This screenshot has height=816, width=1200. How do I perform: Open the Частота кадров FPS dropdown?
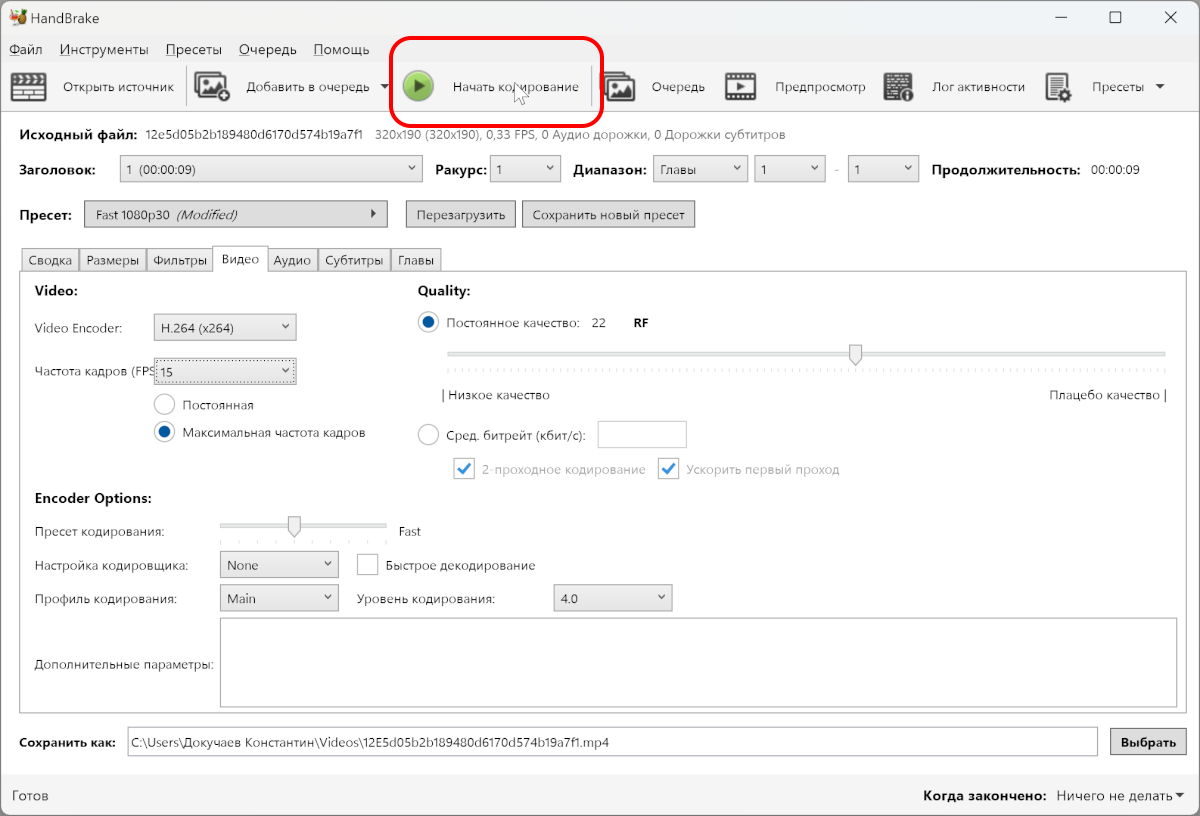225,371
